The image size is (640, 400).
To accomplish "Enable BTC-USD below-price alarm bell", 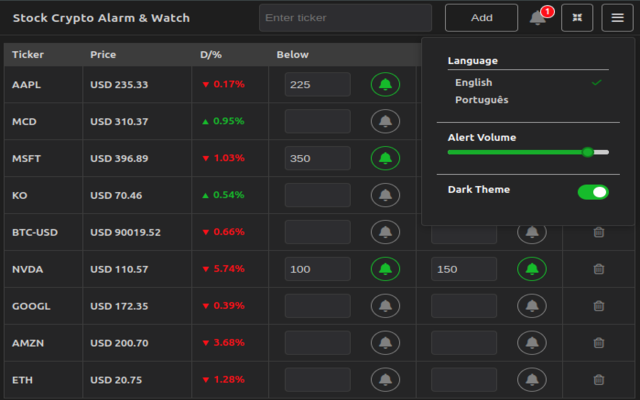I will [385, 232].
